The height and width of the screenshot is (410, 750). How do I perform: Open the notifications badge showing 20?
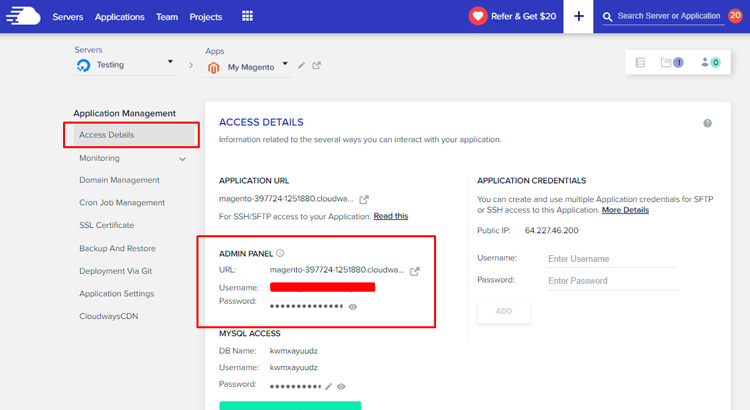pos(735,16)
